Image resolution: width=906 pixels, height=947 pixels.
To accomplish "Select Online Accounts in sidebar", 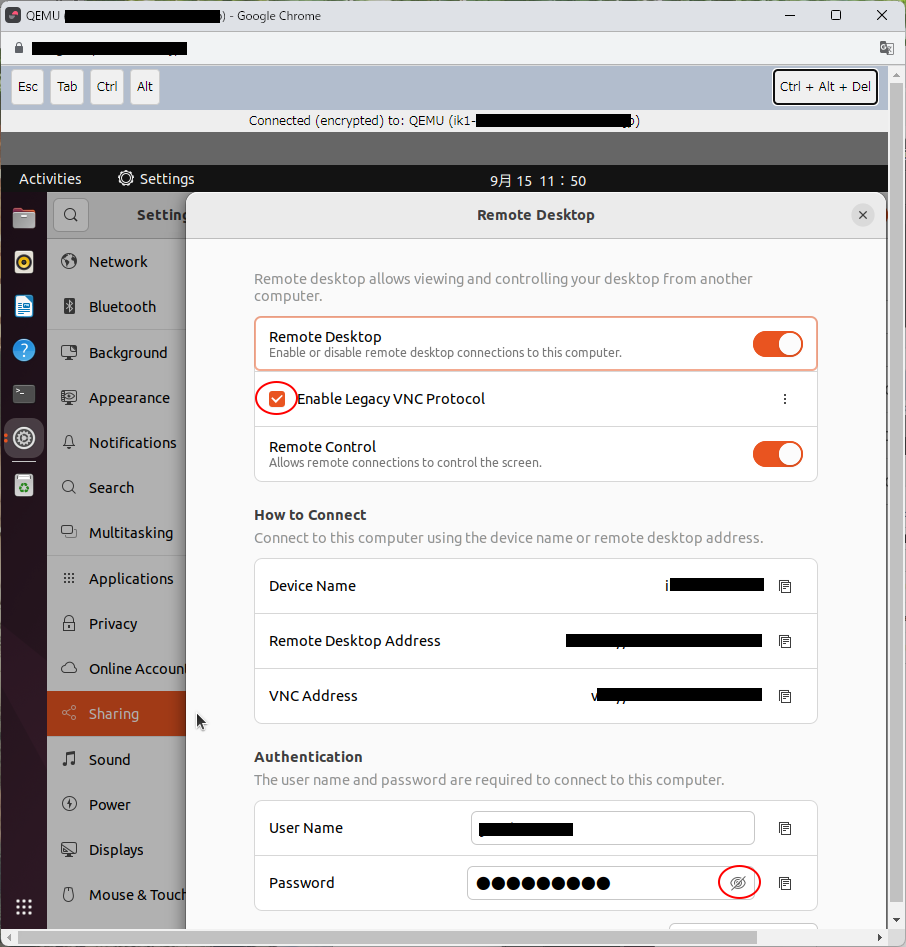I will [x=117, y=669].
